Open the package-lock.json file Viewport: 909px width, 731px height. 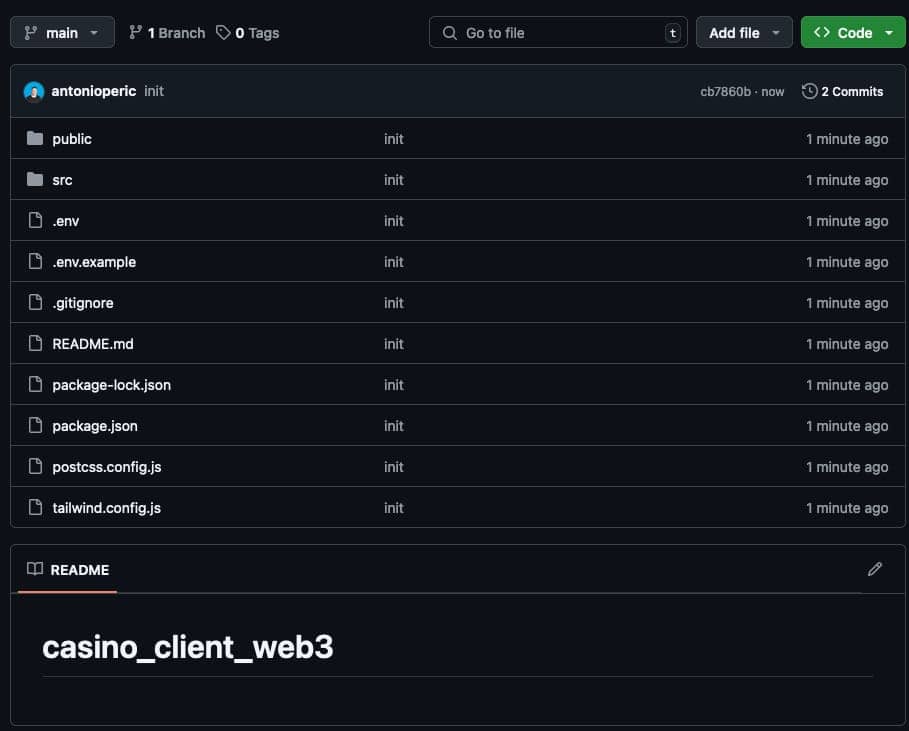[111, 385]
